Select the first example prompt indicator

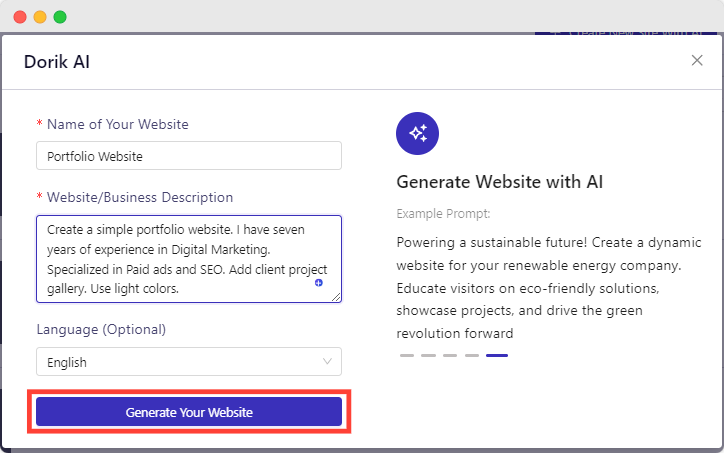[x=407, y=356]
